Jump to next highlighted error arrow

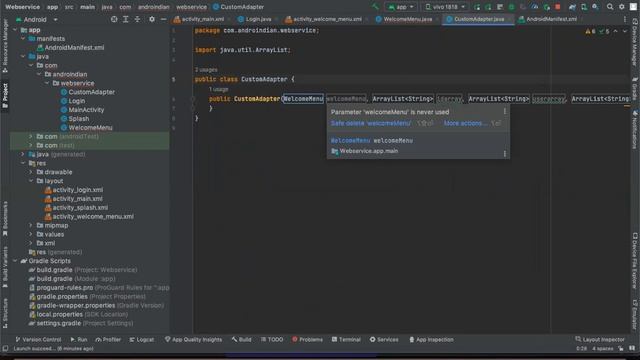coord(624,31)
